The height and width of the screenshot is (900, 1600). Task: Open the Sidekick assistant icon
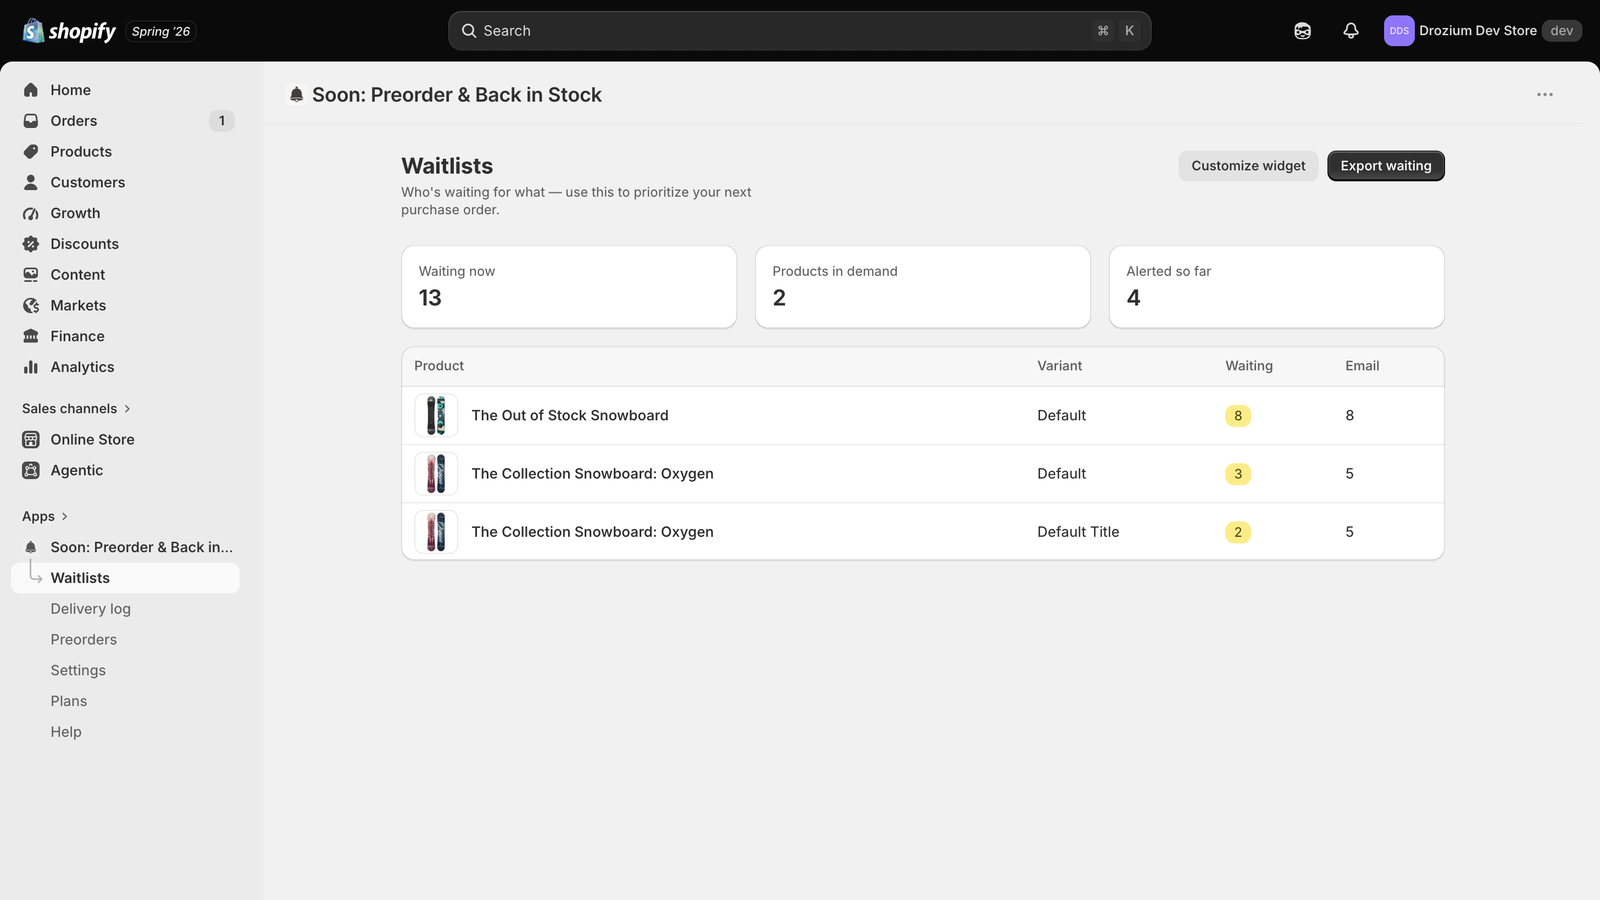pyautogui.click(x=1302, y=31)
